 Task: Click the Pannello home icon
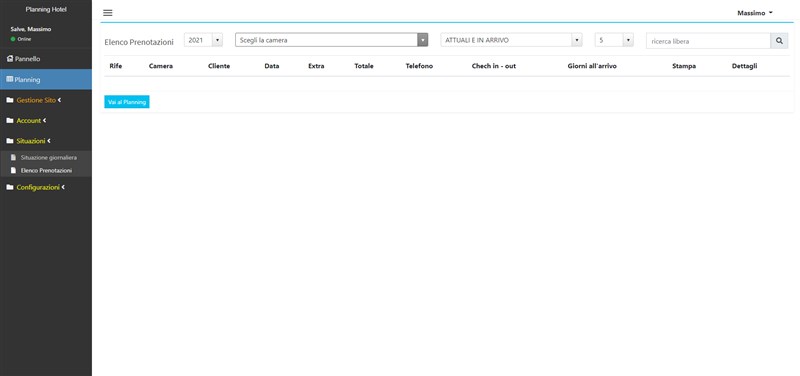10,59
